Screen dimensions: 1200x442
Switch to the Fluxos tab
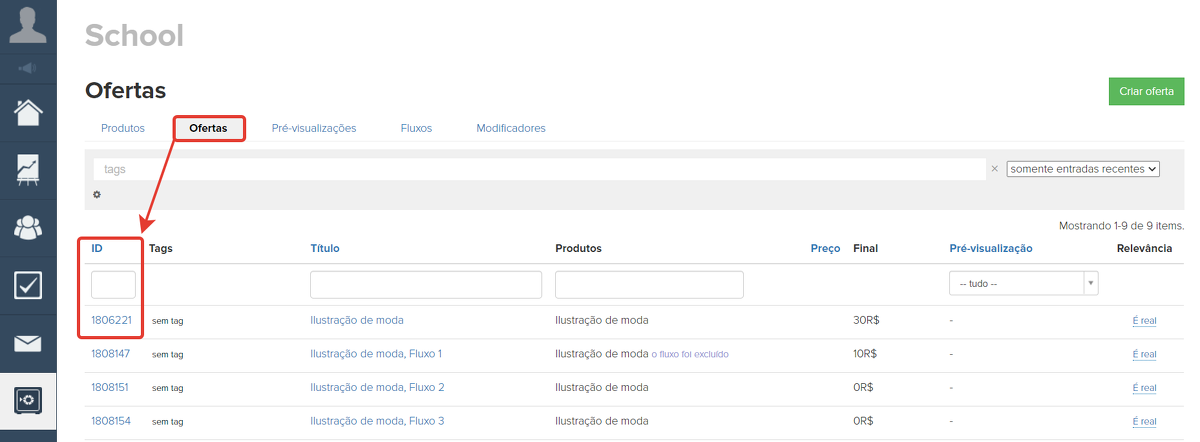click(x=416, y=128)
